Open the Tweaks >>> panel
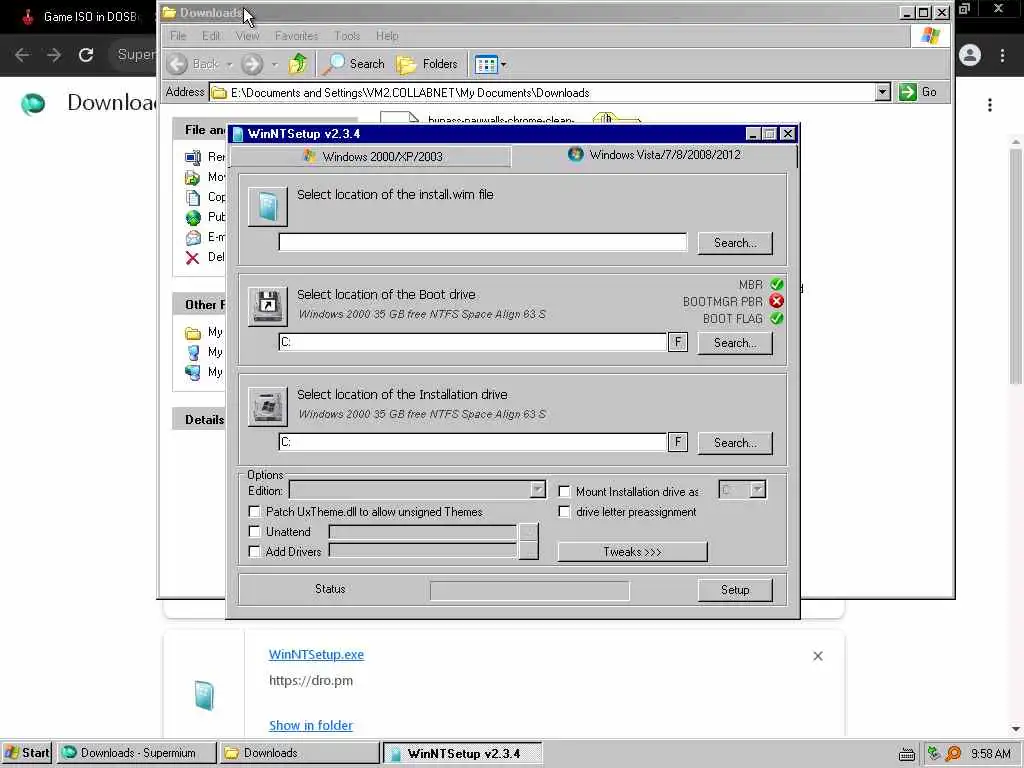This screenshot has height=768, width=1024. coord(632,552)
